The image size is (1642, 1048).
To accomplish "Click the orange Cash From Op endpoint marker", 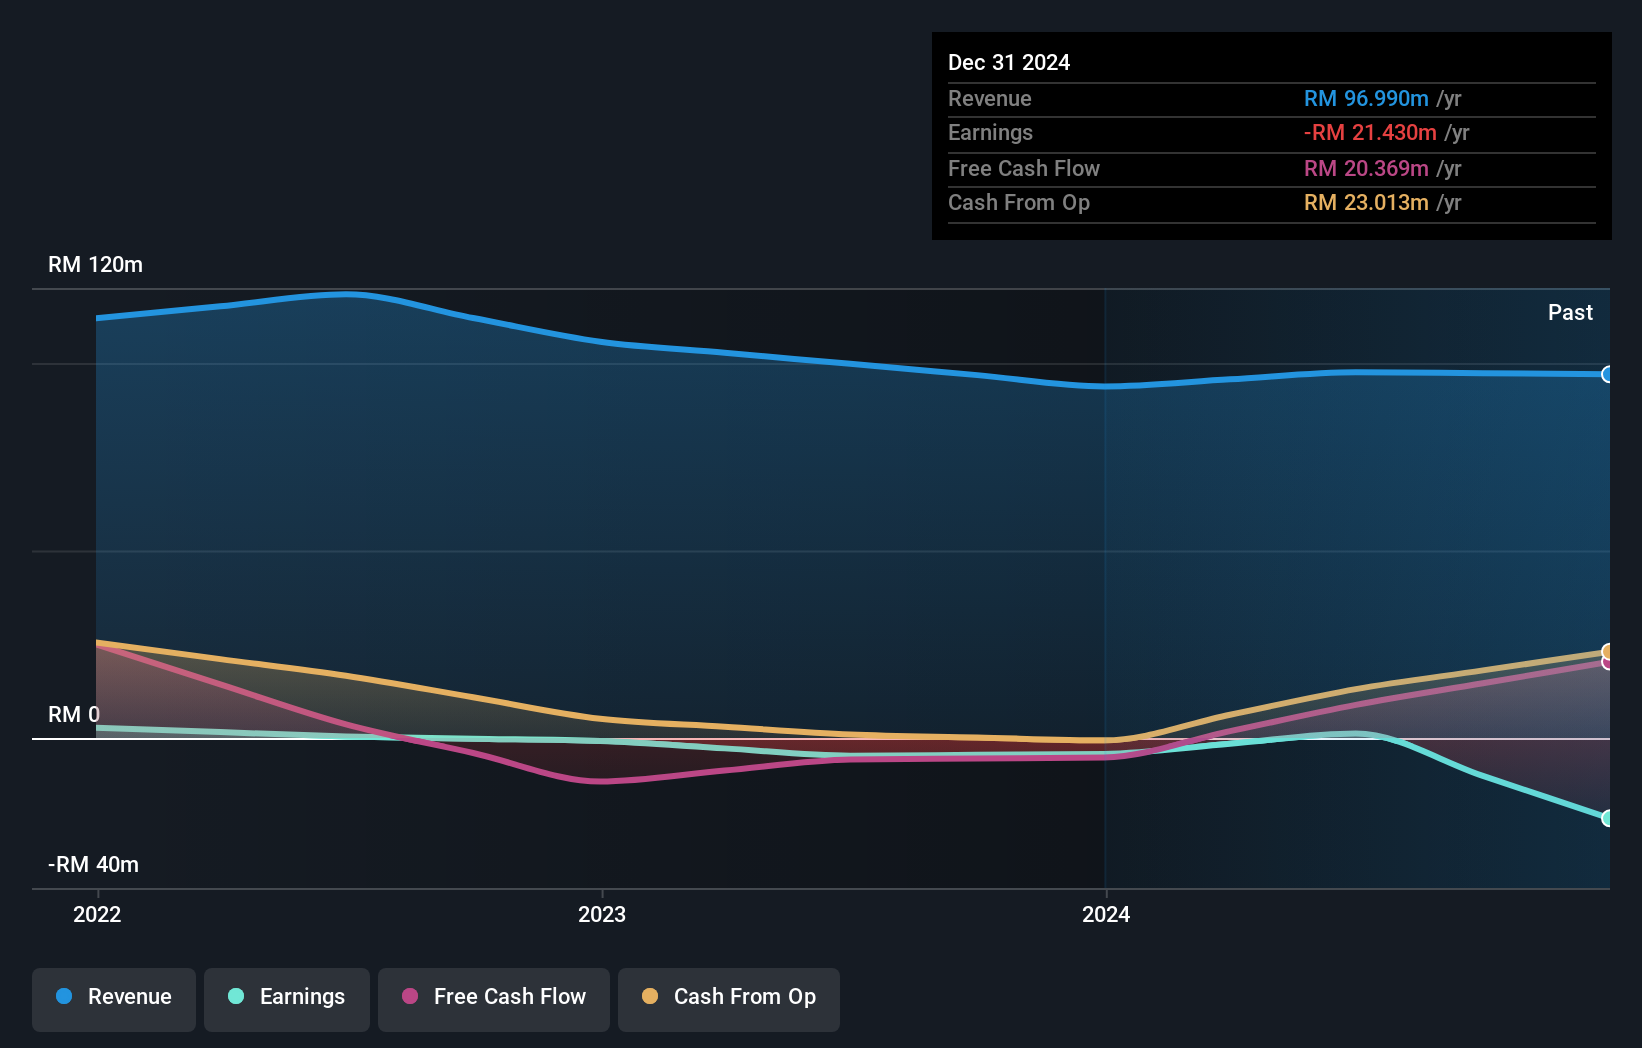I will point(1607,652).
